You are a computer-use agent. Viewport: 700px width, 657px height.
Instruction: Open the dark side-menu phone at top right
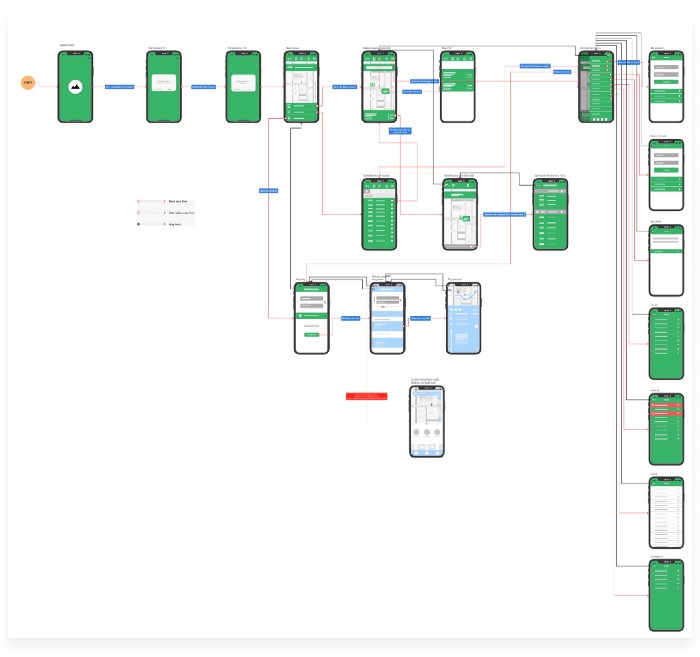[595, 86]
